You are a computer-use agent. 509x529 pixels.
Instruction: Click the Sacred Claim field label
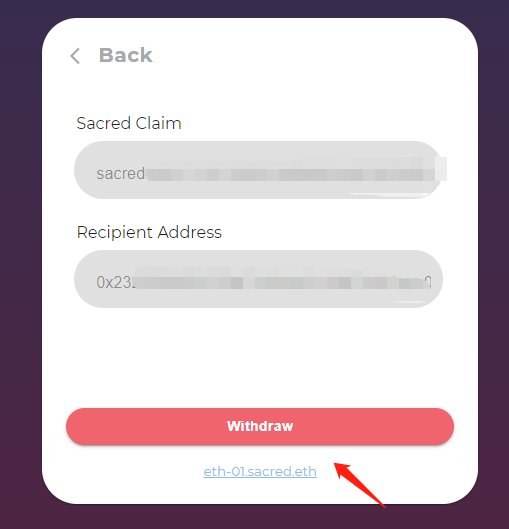129,123
